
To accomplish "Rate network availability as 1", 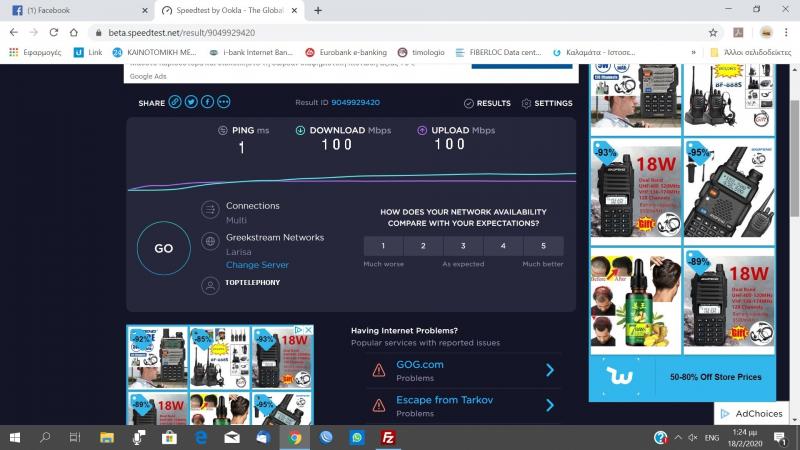I will click(383, 246).
